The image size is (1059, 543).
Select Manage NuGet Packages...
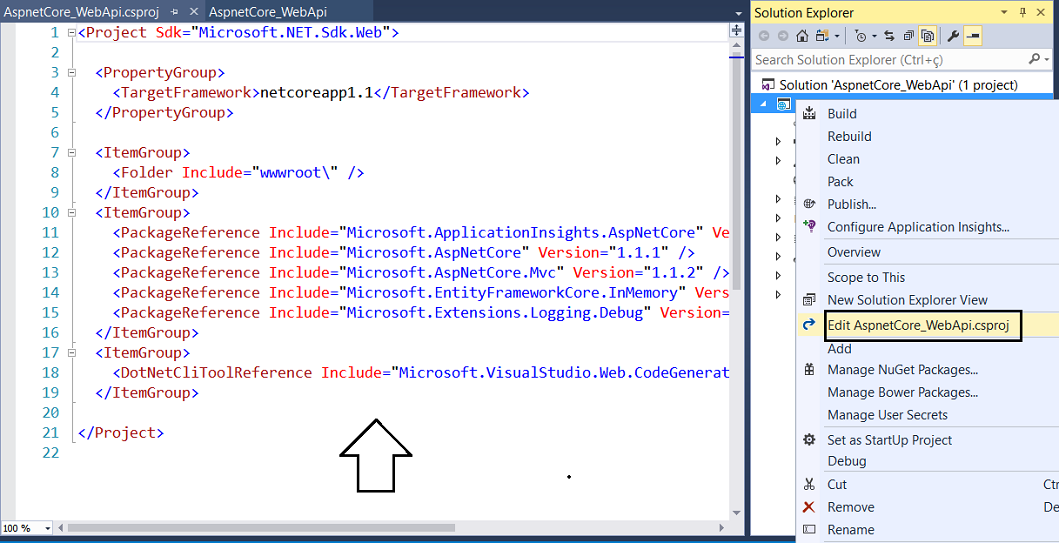coord(903,369)
